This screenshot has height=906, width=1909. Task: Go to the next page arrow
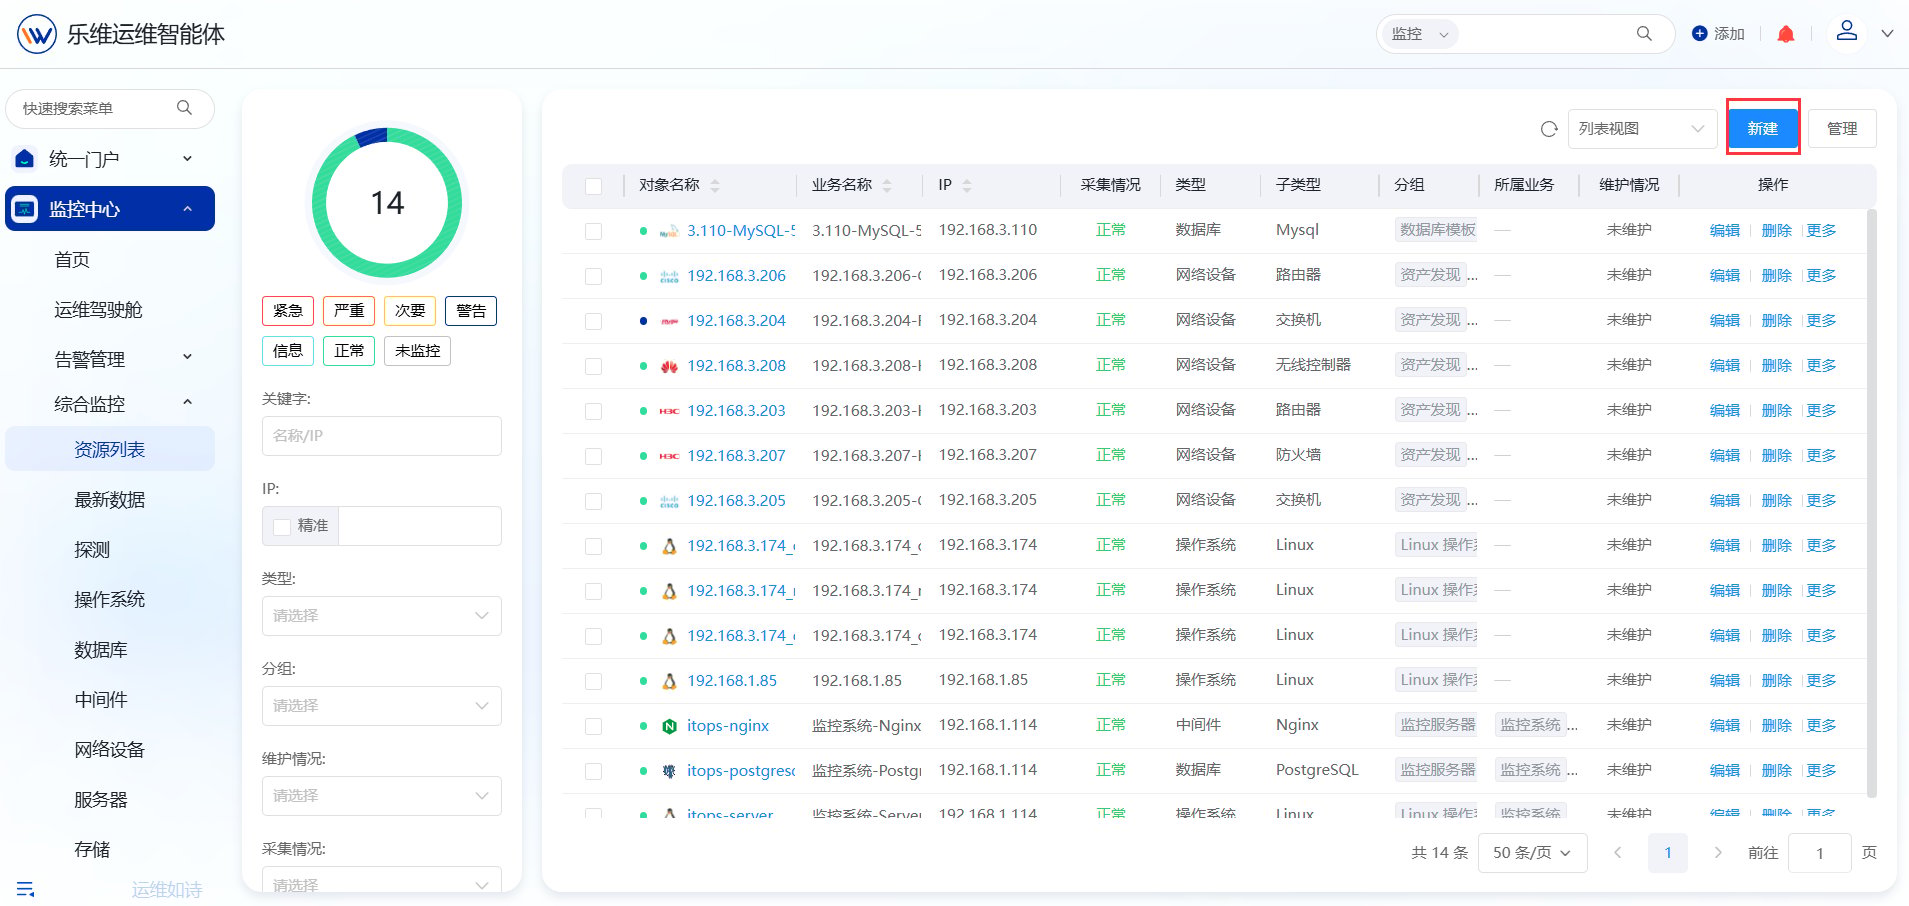(1718, 853)
